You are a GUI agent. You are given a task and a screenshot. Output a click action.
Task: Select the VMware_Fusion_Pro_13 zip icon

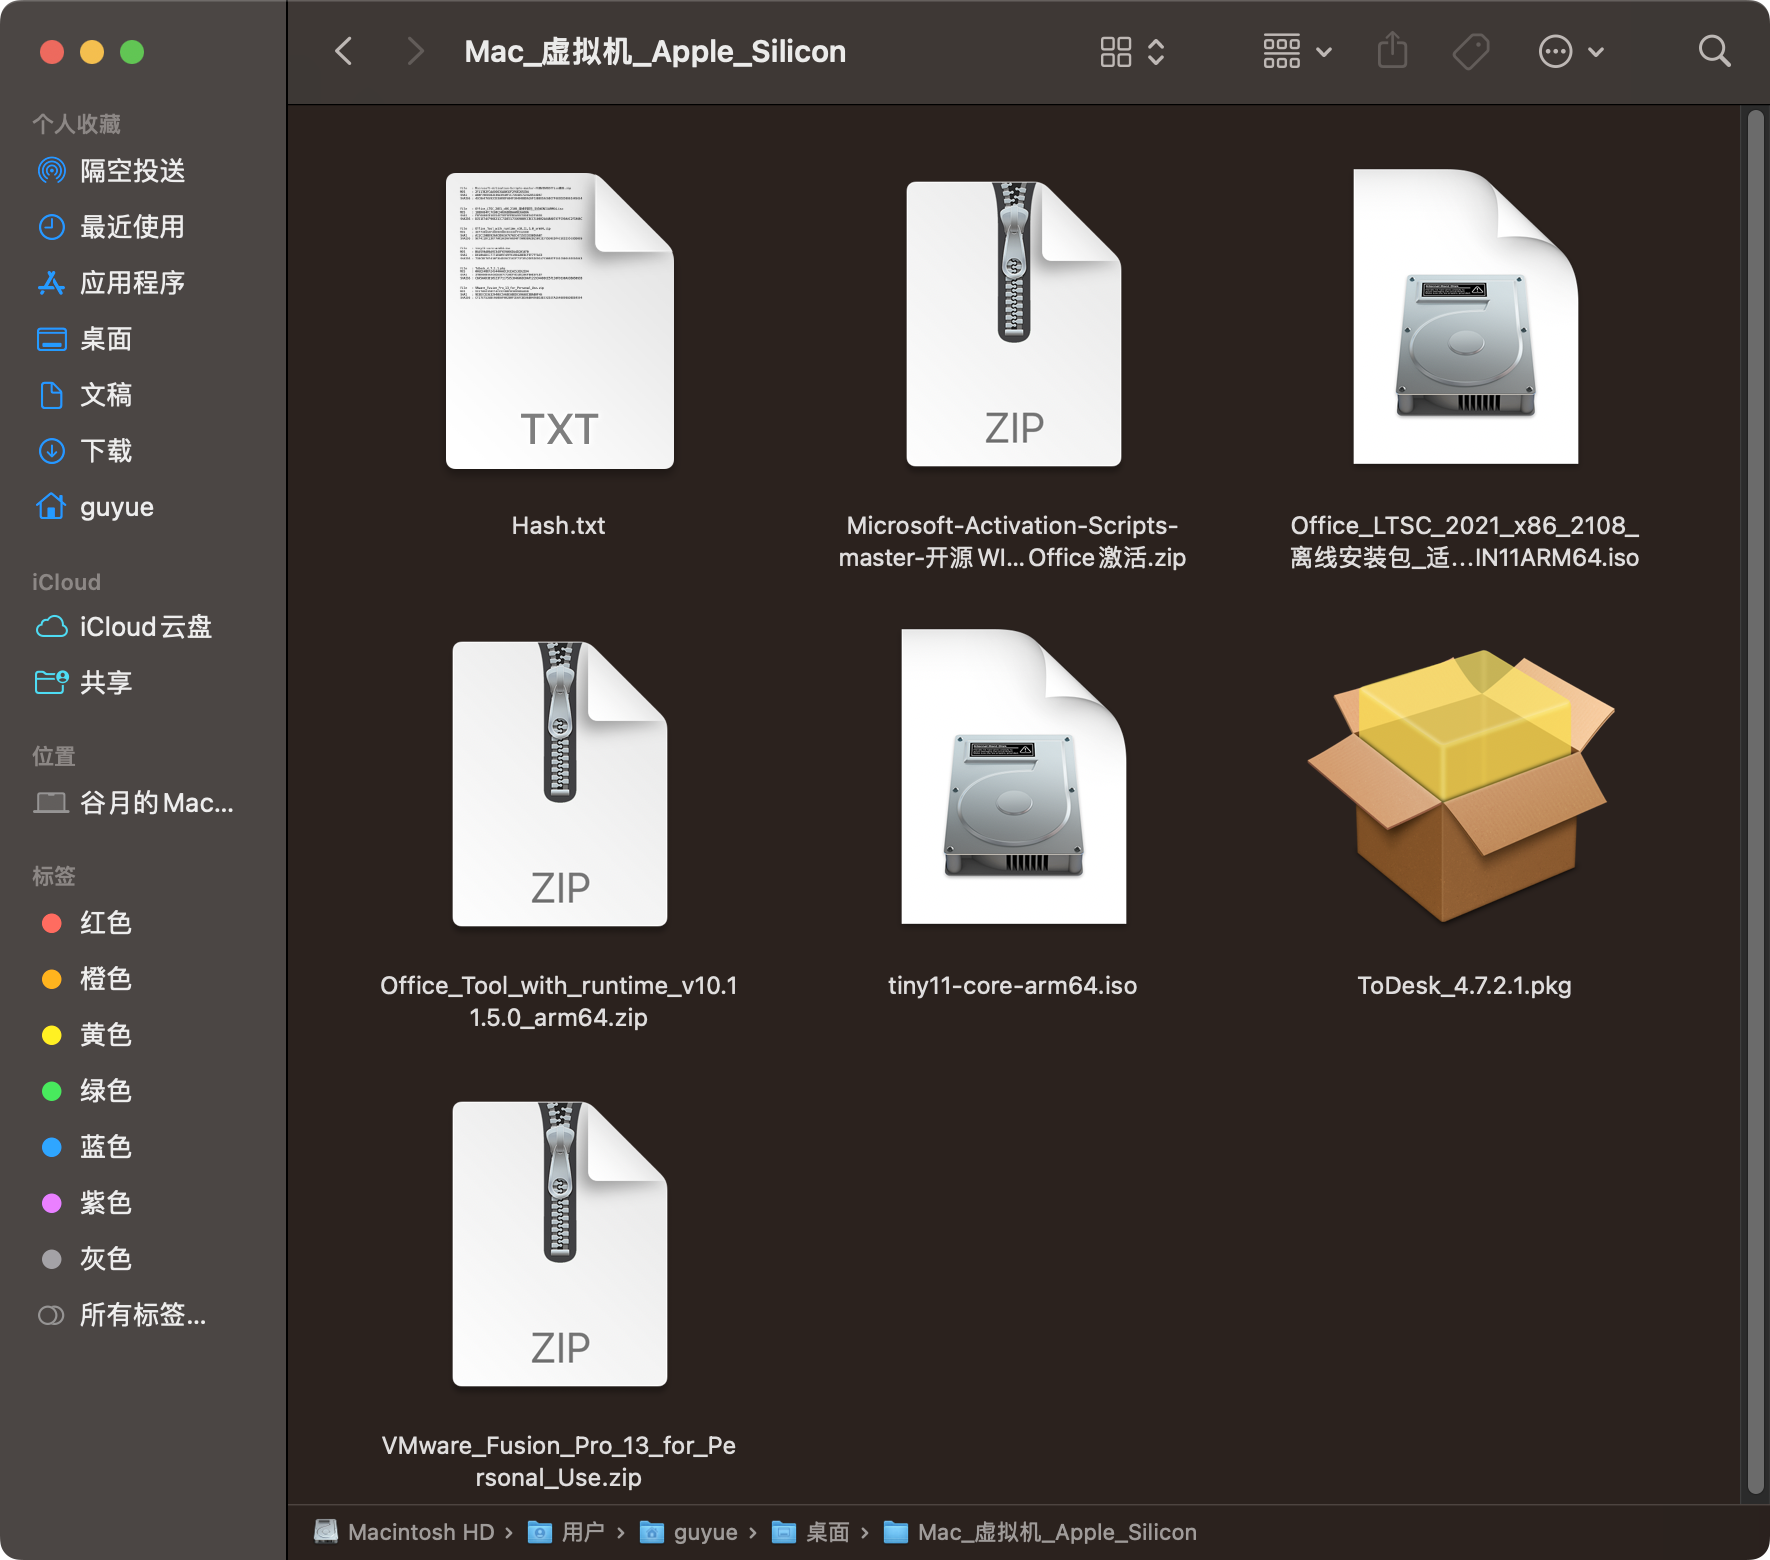pyautogui.click(x=559, y=1243)
